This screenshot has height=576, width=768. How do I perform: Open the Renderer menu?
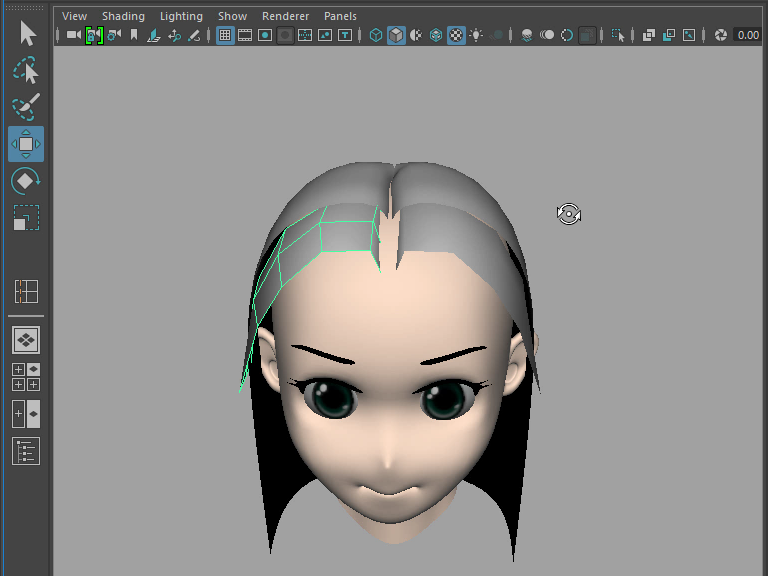click(285, 16)
